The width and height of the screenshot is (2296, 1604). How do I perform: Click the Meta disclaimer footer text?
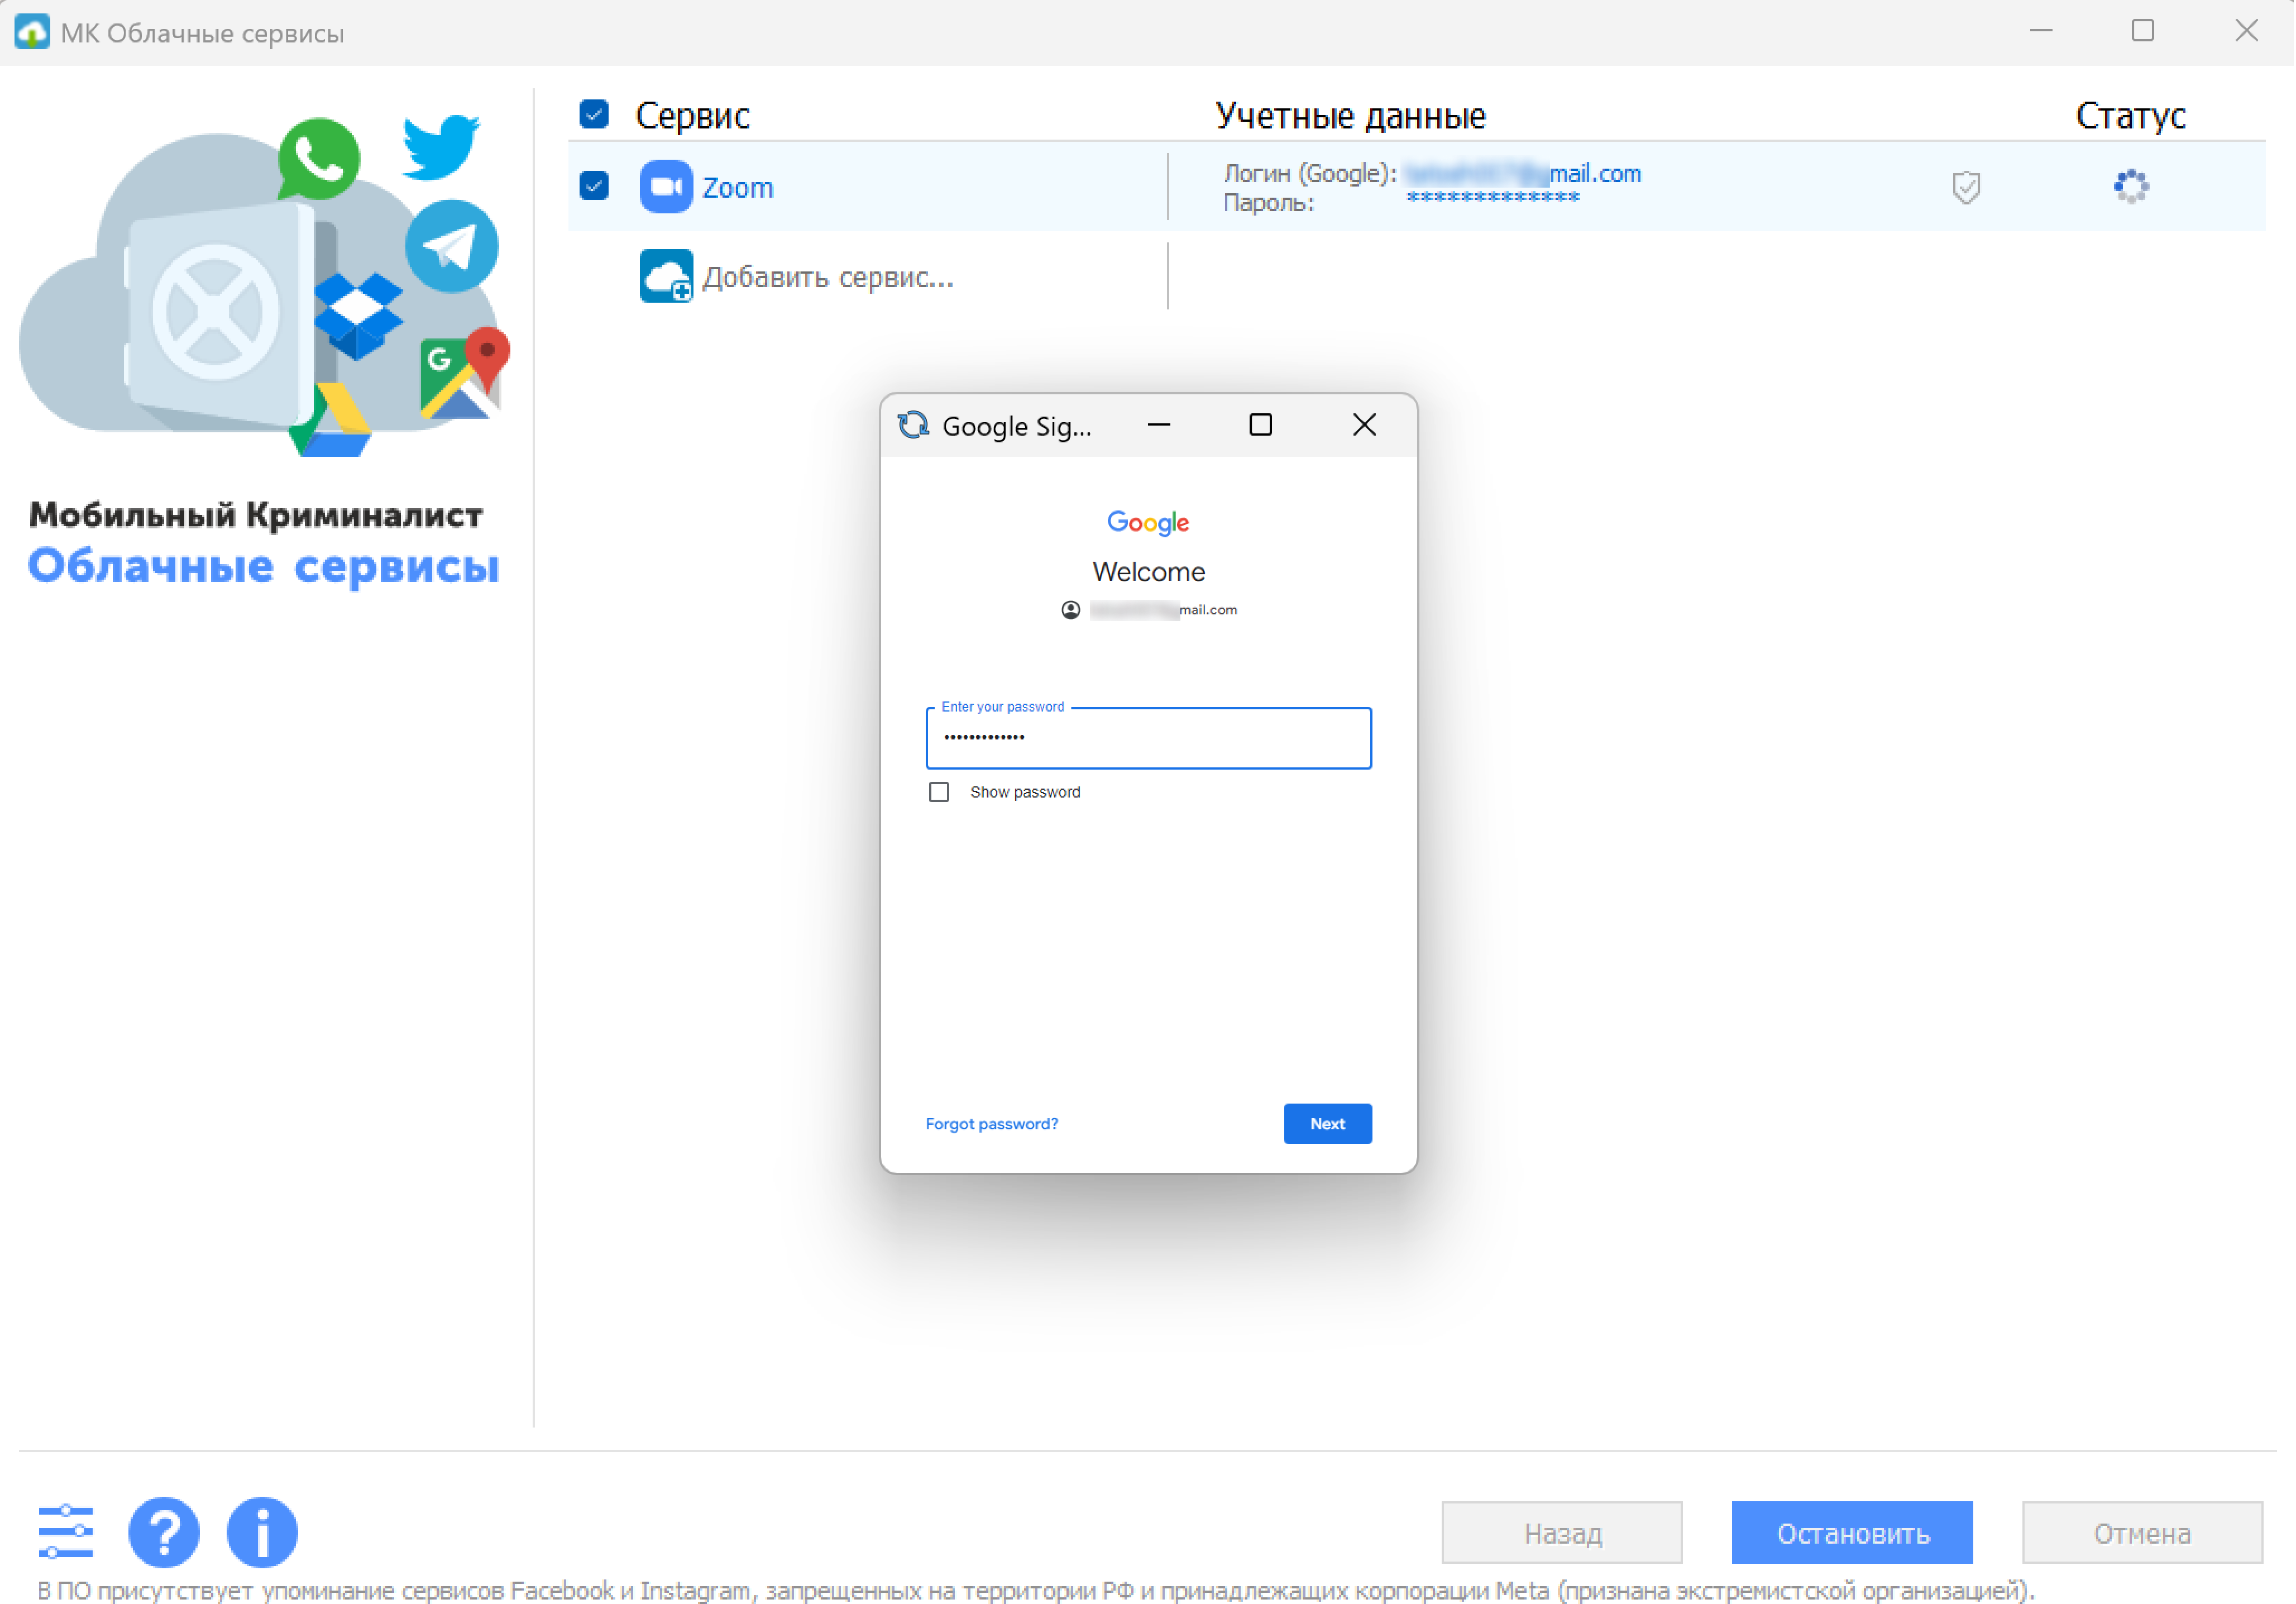1036,1590
